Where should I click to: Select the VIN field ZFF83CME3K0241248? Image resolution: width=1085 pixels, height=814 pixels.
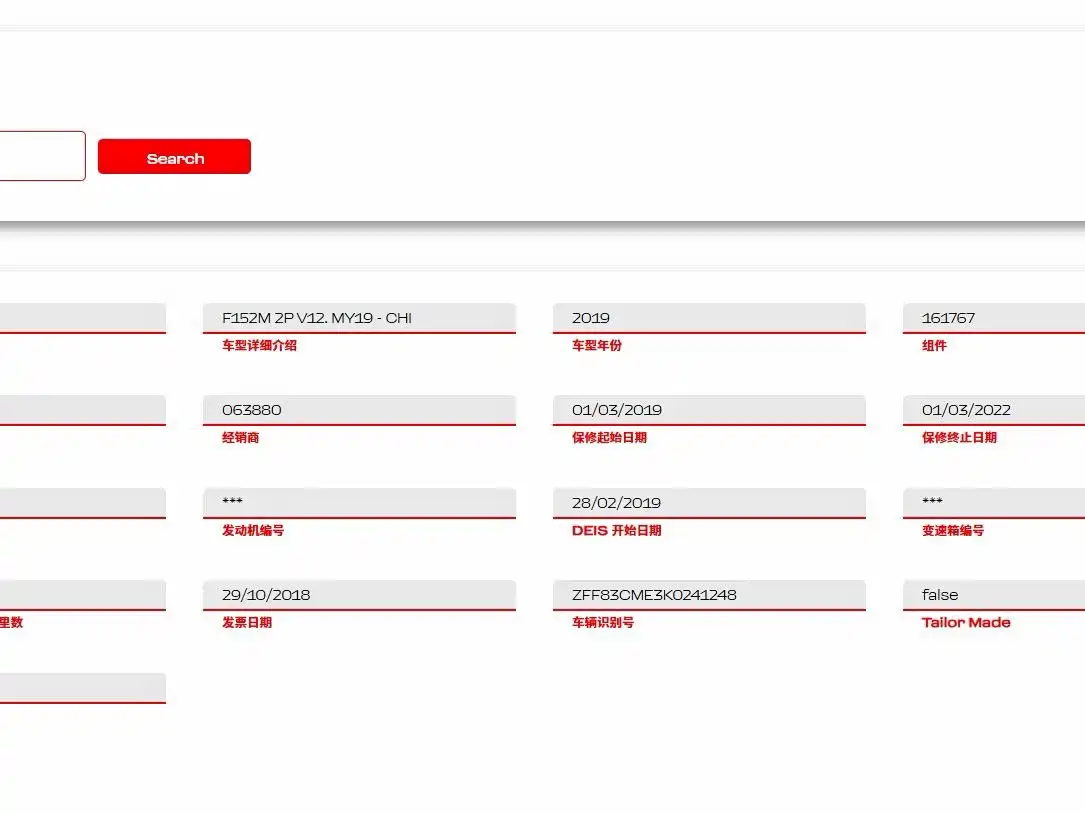(709, 595)
